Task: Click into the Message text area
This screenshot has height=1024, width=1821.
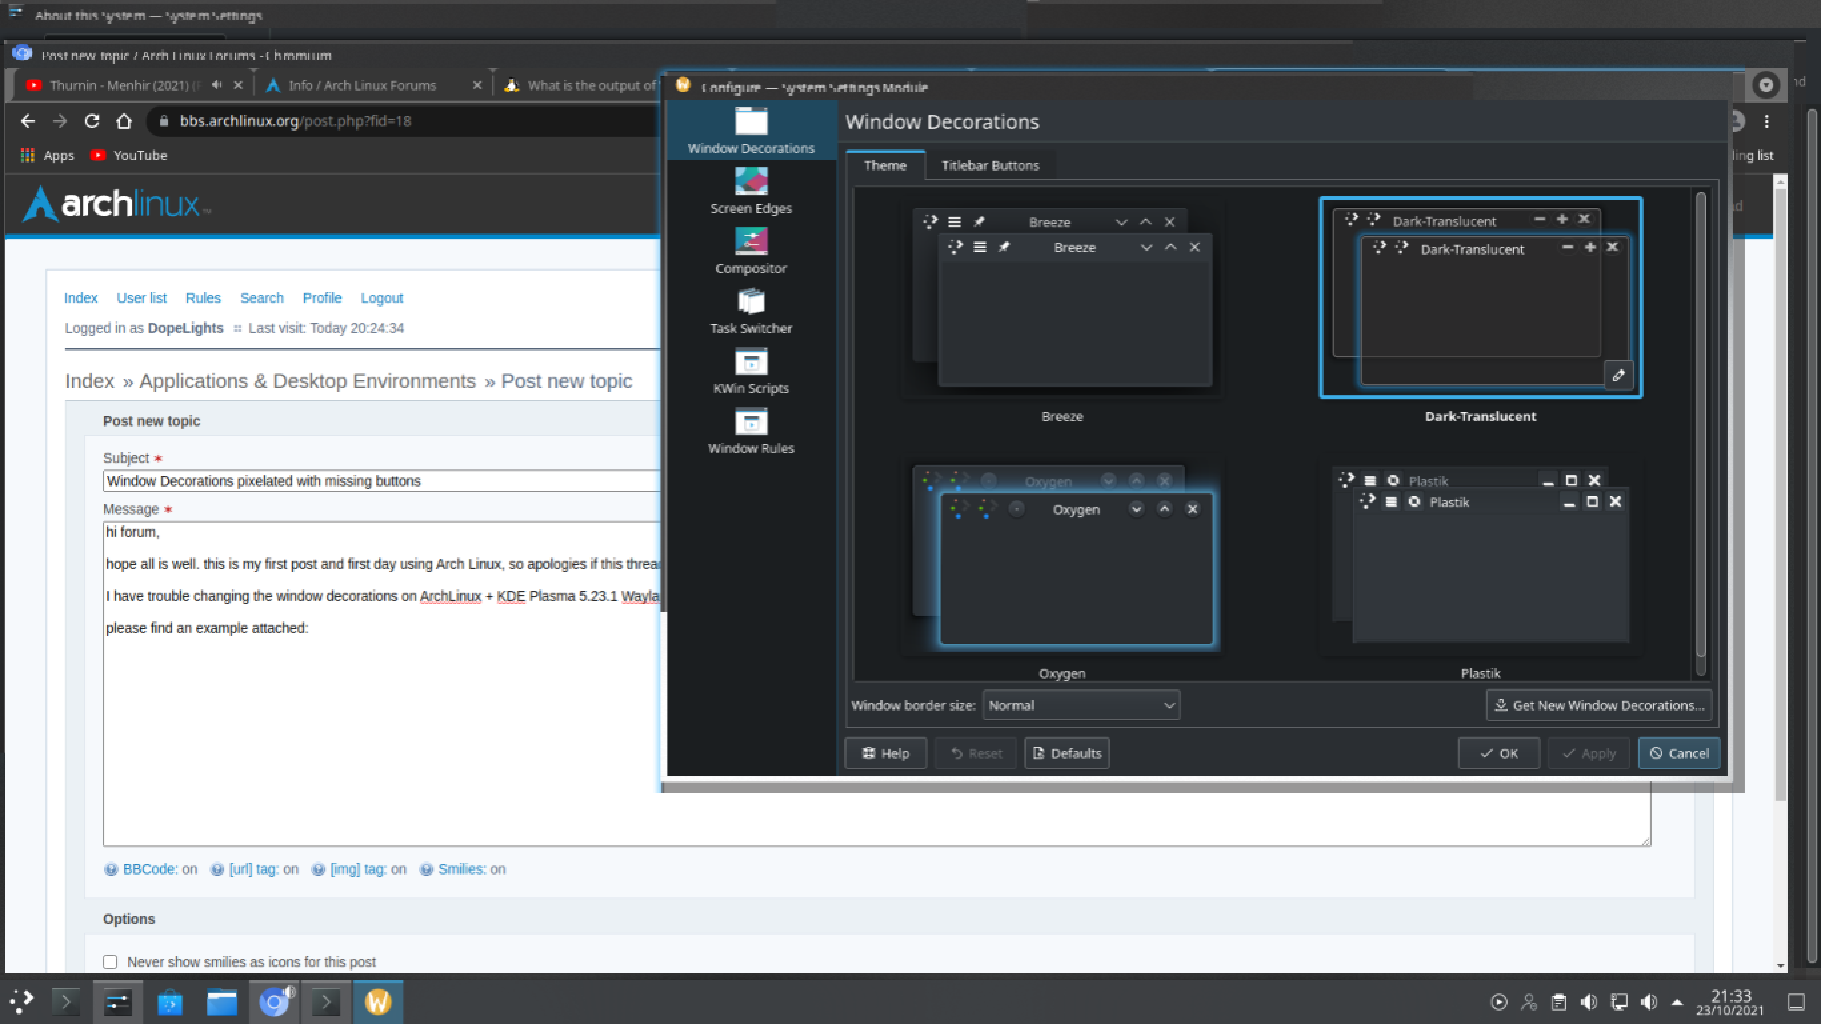Action: [x=876, y=683]
